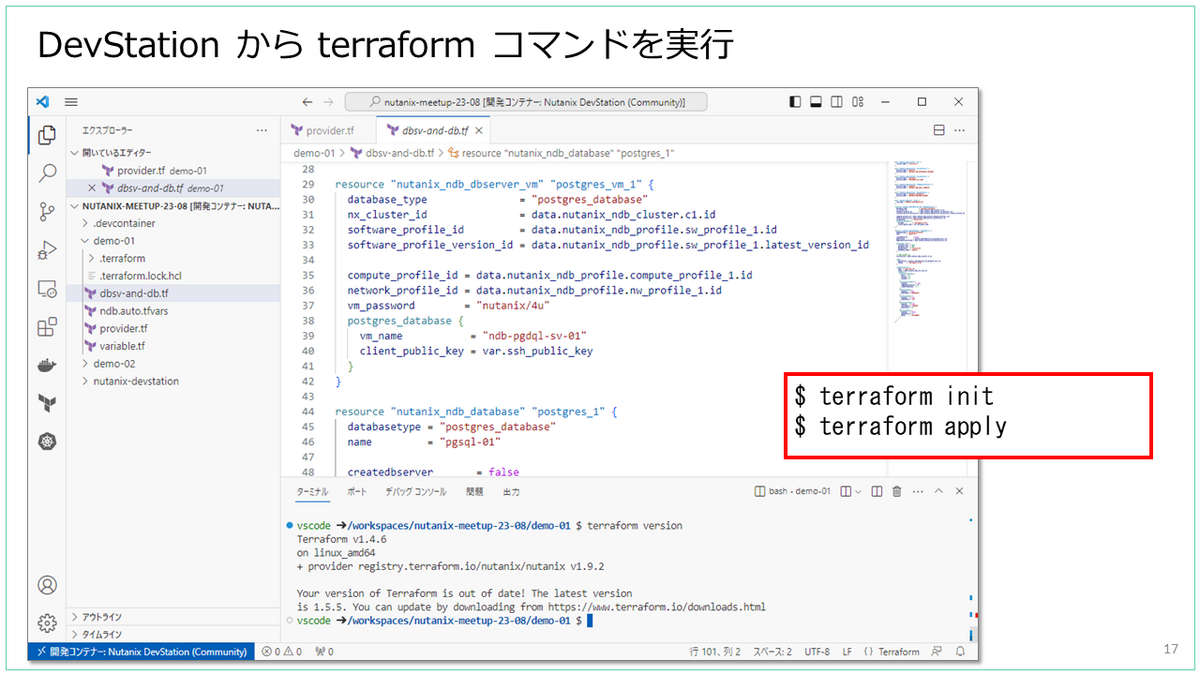Open the Nutanix DevStation remote container indicator
This screenshot has height=675, width=1200.
(x=141, y=651)
